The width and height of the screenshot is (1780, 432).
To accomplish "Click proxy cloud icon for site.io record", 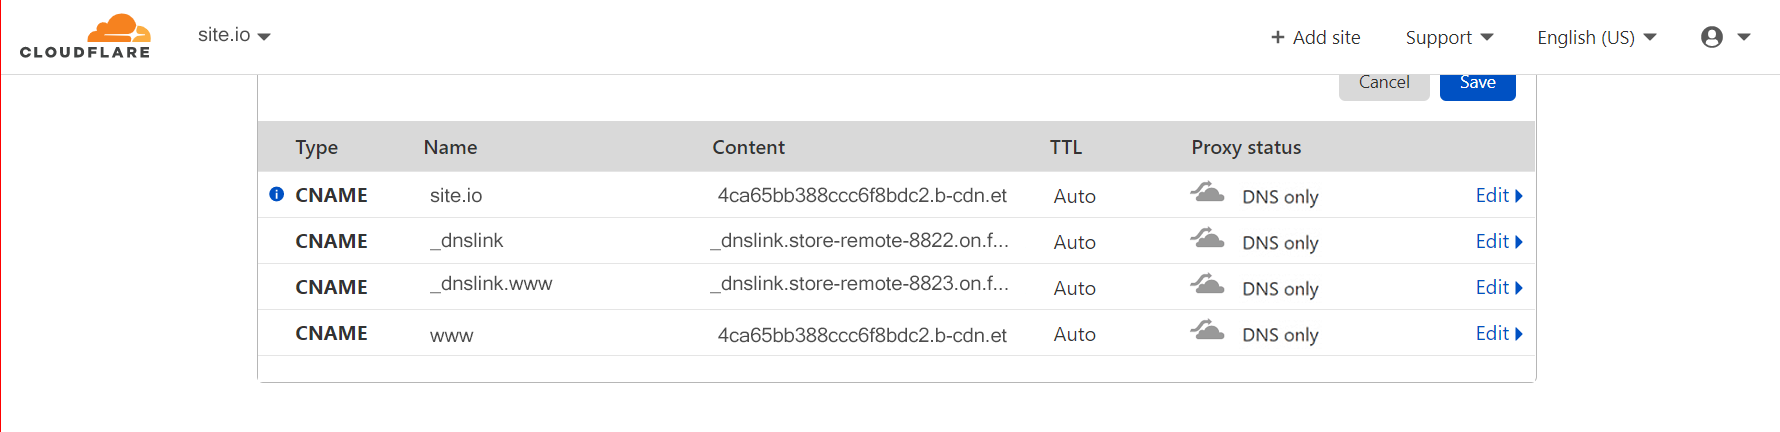I will tap(1207, 192).
